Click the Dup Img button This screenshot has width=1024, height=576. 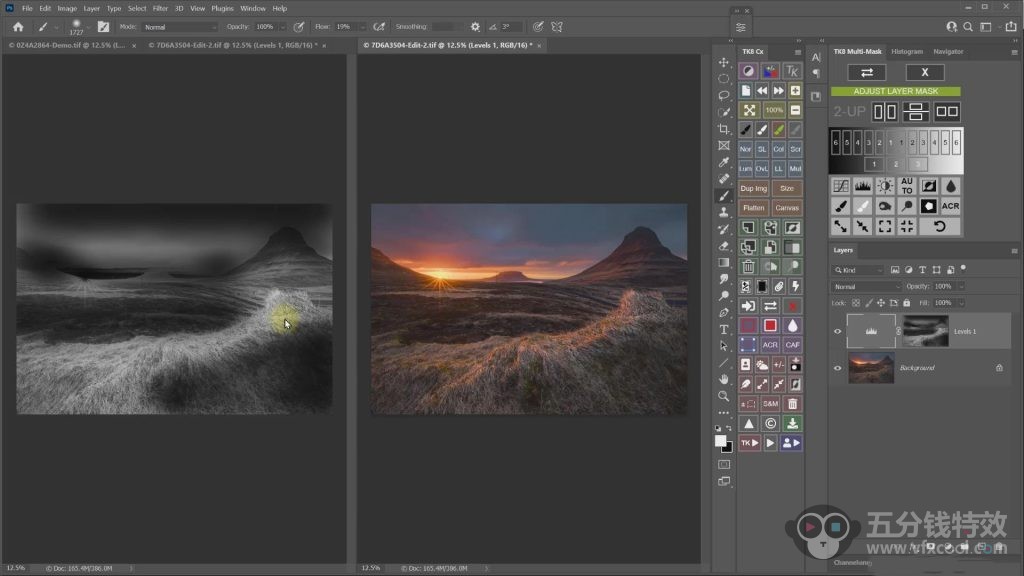coord(754,188)
